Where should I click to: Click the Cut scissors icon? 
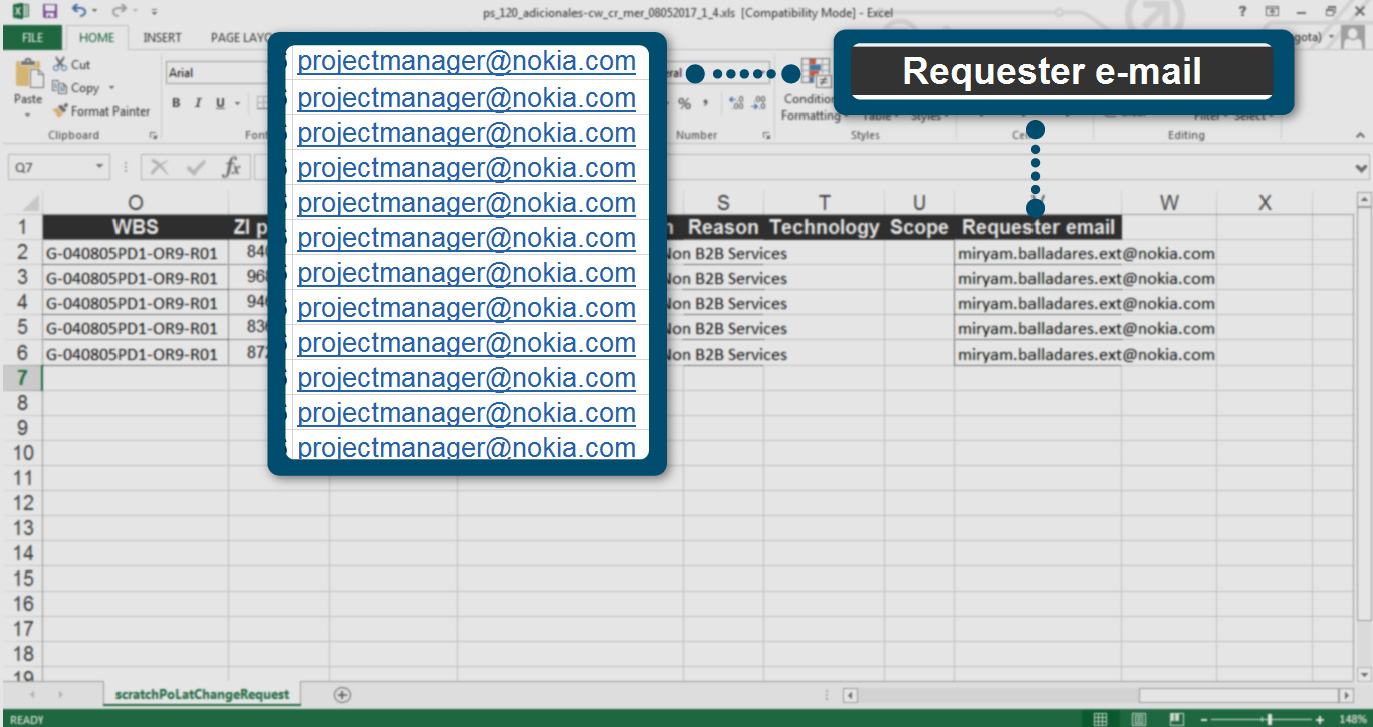click(59, 64)
